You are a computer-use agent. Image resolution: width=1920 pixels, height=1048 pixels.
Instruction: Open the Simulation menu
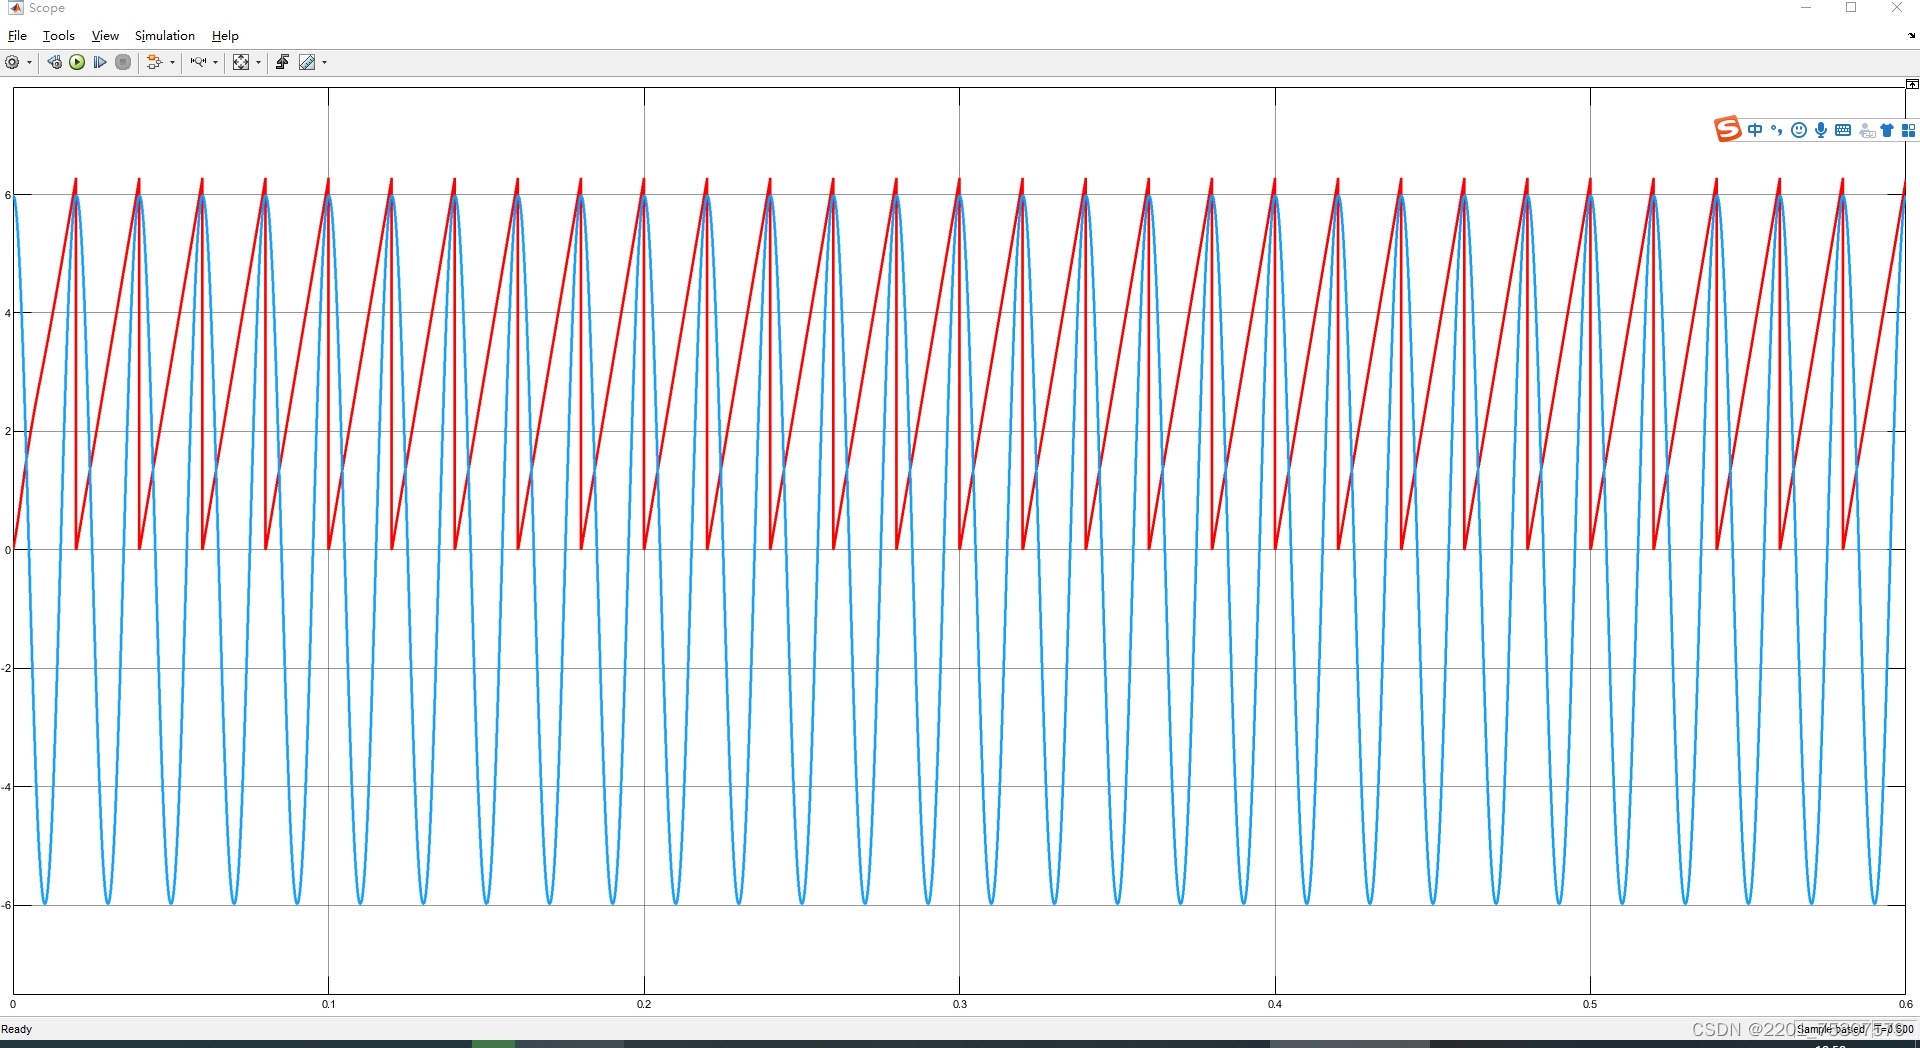[x=165, y=36]
